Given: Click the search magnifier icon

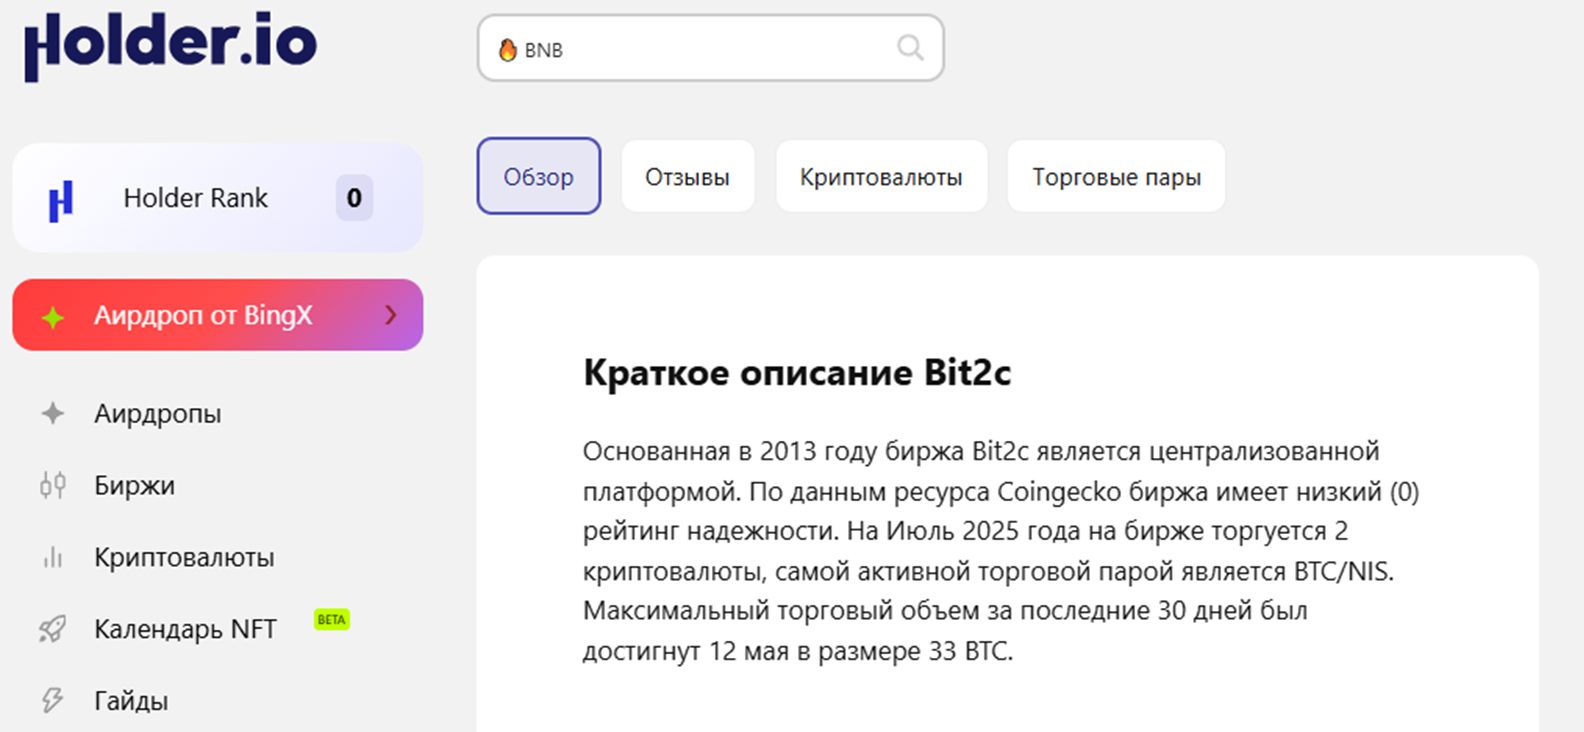Looking at the screenshot, I should click(x=910, y=47).
